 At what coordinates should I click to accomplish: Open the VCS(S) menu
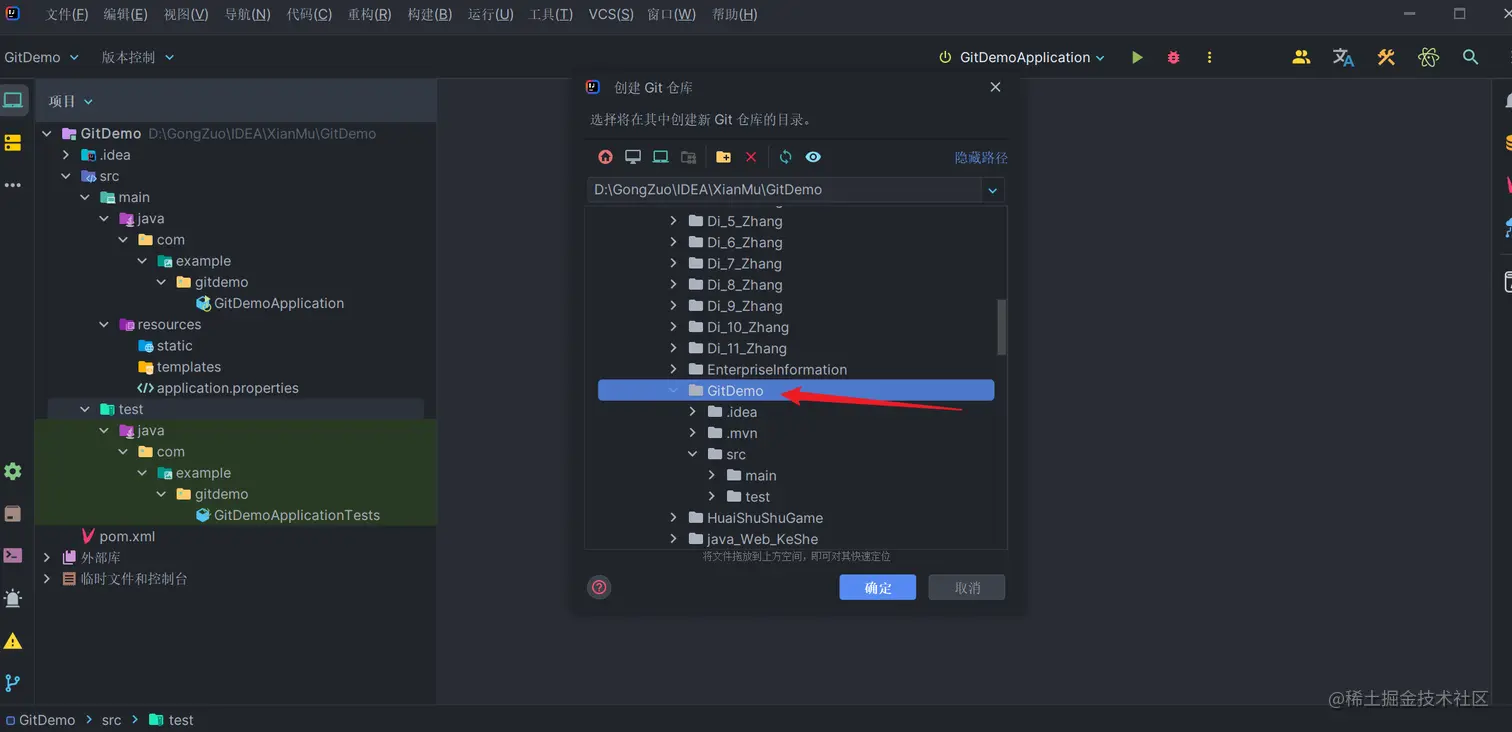click(x=611, y=14)
